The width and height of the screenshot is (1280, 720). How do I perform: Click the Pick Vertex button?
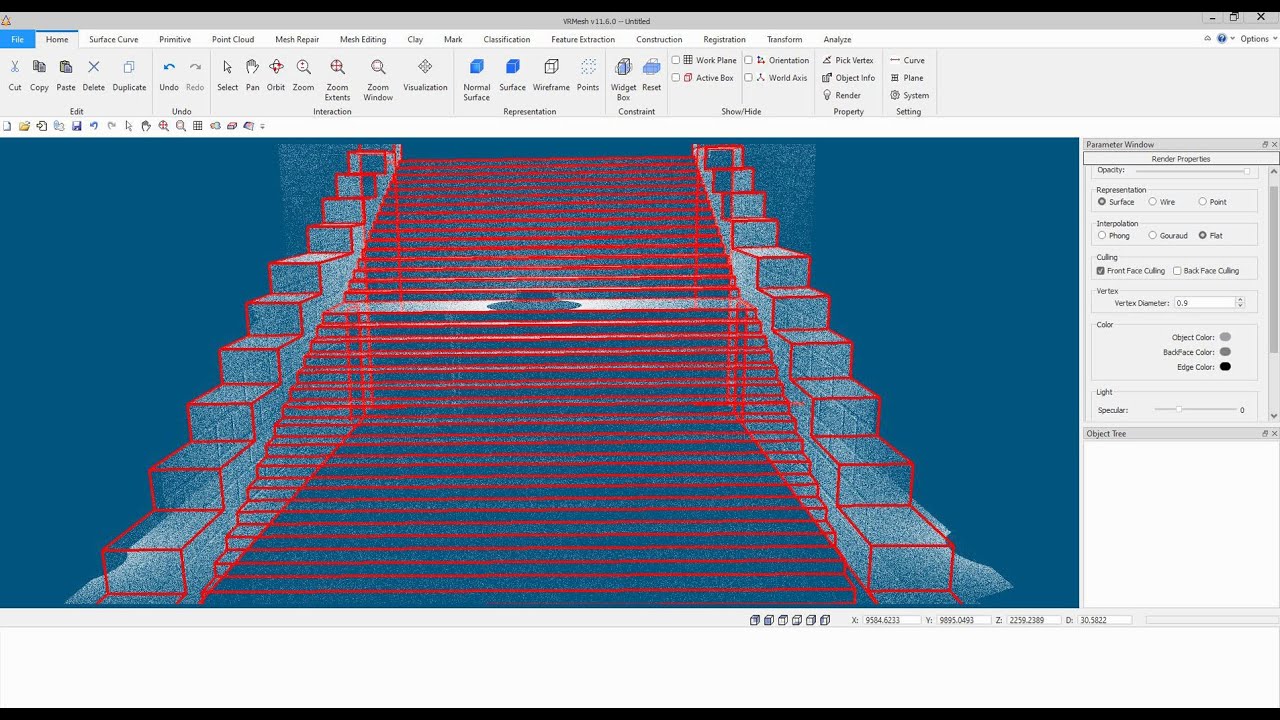pos(847,60)
